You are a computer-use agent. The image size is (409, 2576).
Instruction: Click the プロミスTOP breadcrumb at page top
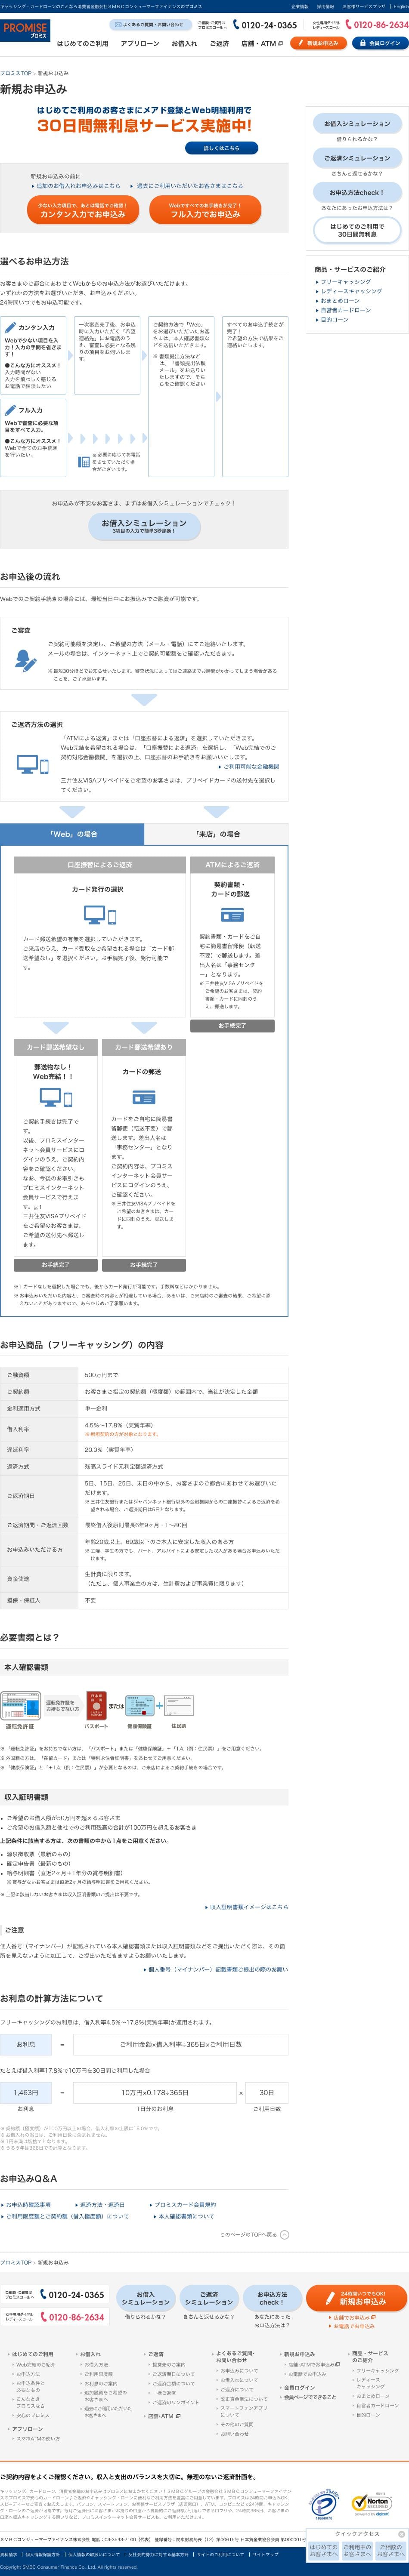[x=16, y=73]
